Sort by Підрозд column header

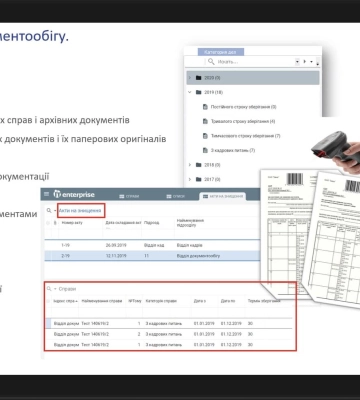(x=152, y=223)
